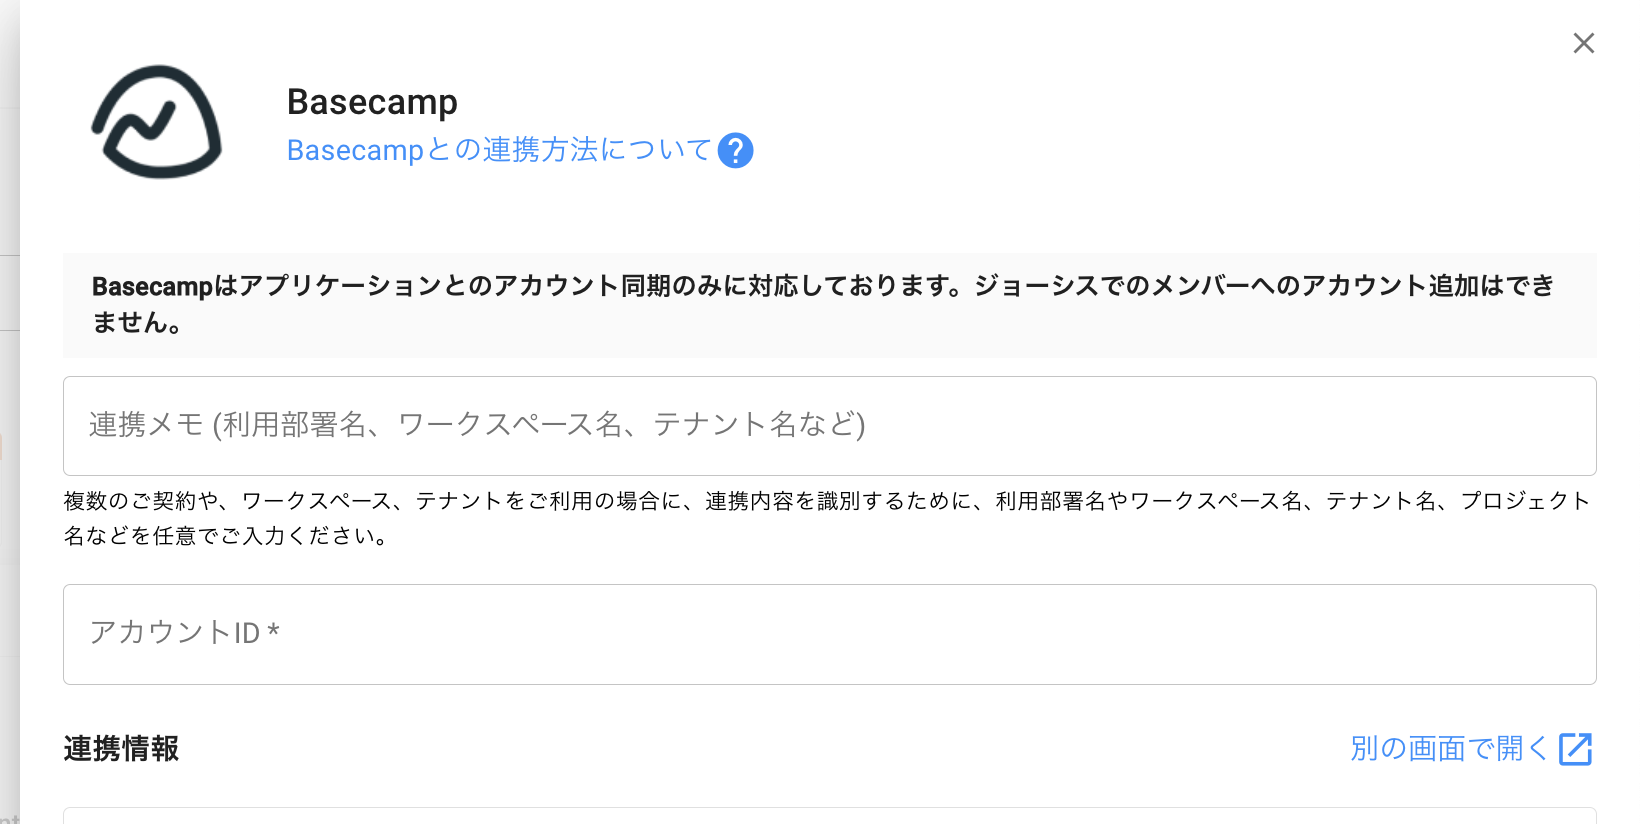Click the Basecamp logo icon
Image resolution: width=1640 pixels, height=824 pixels.
pos(157,122)
